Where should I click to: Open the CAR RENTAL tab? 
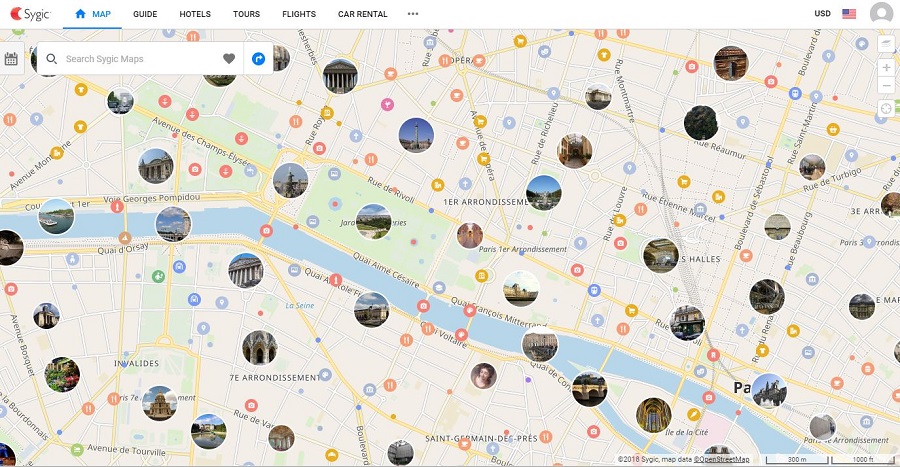tap(362, 14)
